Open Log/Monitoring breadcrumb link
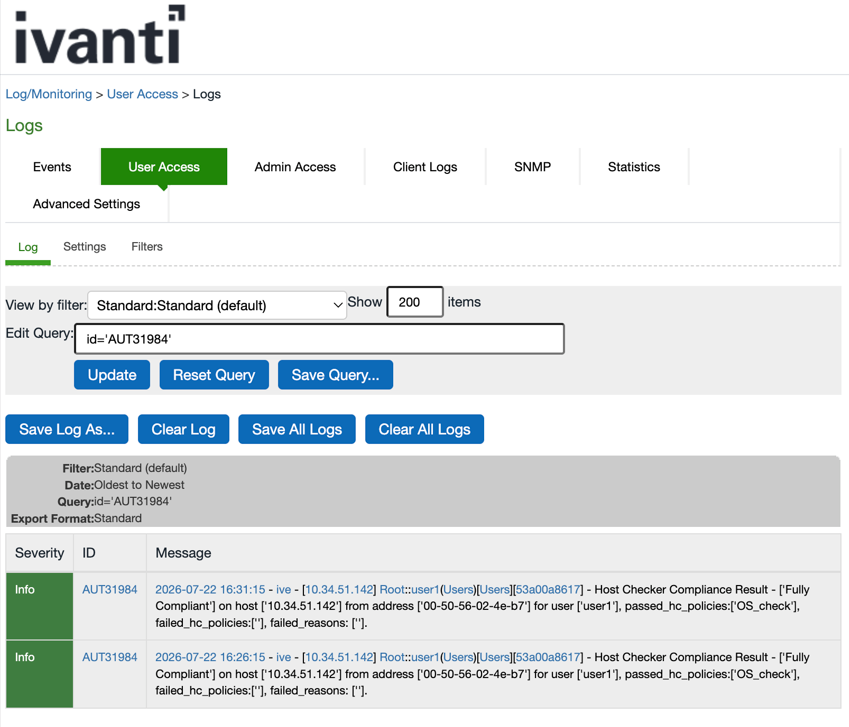Viewport: 849px width, 727px height. click(x=49, y=94)
